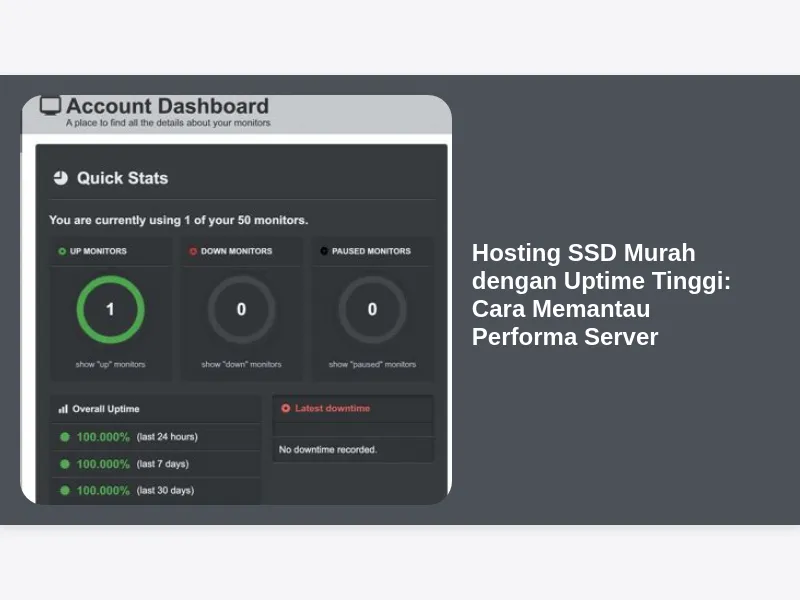
Task: Click the green dot for last 30 days
Action: (65, 490)
